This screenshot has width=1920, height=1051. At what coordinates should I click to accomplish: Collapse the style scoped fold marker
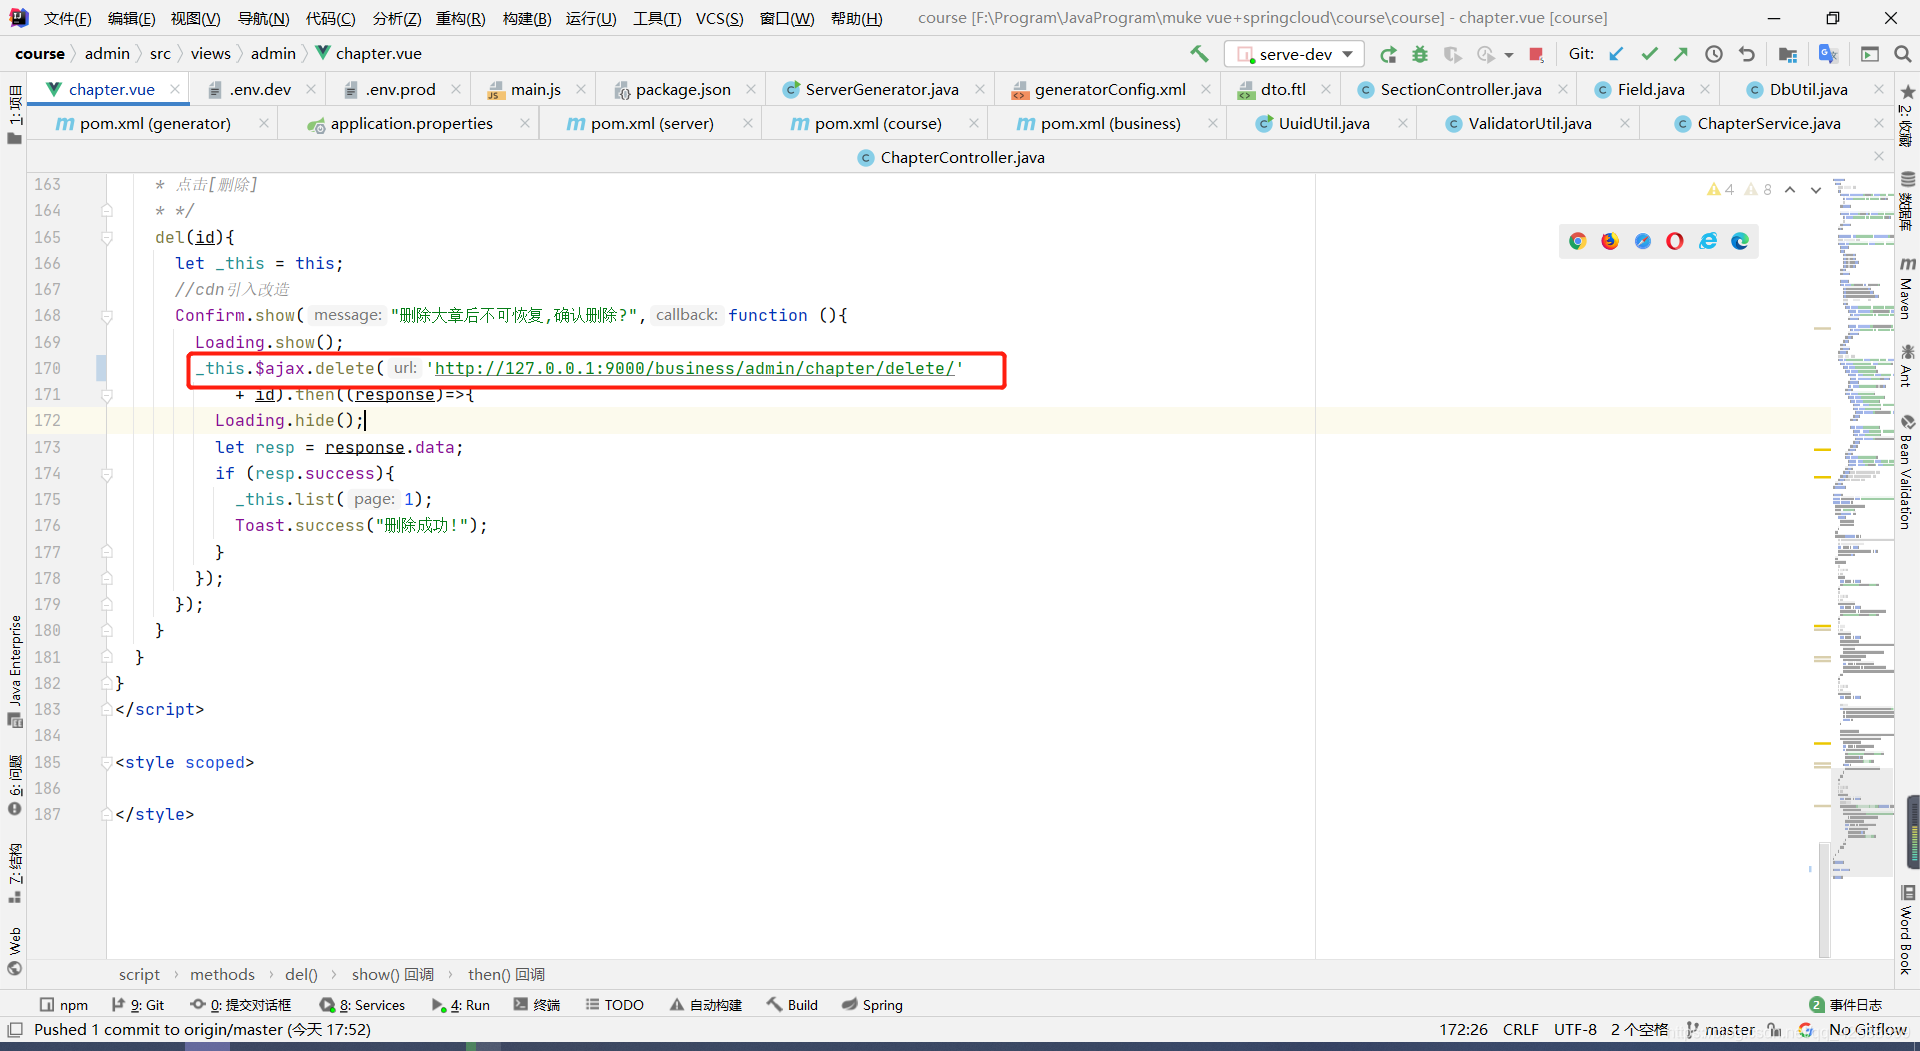pyautogui.click(x=106, y=763)
